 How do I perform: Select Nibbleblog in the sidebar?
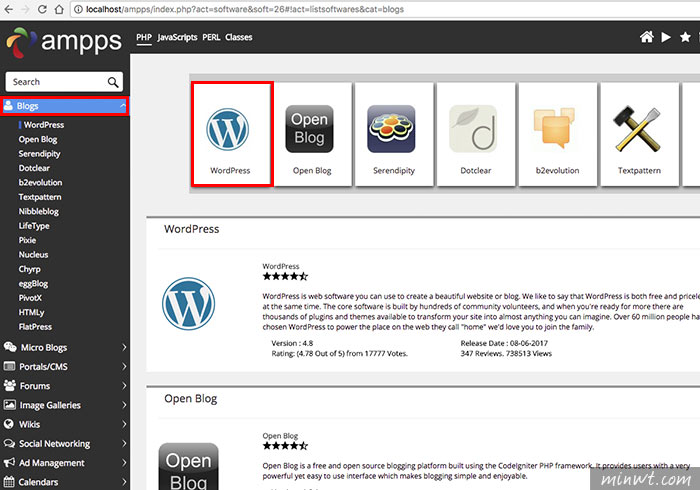coord(38,212)
